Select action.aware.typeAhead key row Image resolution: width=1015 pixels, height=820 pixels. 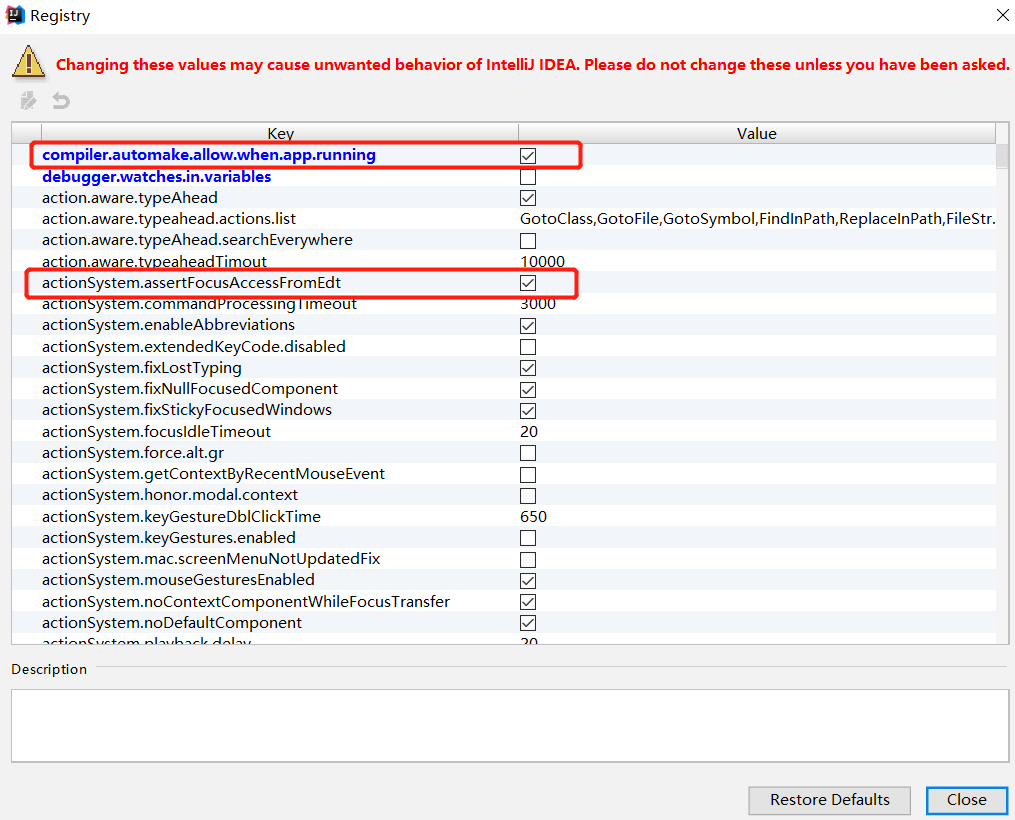[x=129, y=198]
